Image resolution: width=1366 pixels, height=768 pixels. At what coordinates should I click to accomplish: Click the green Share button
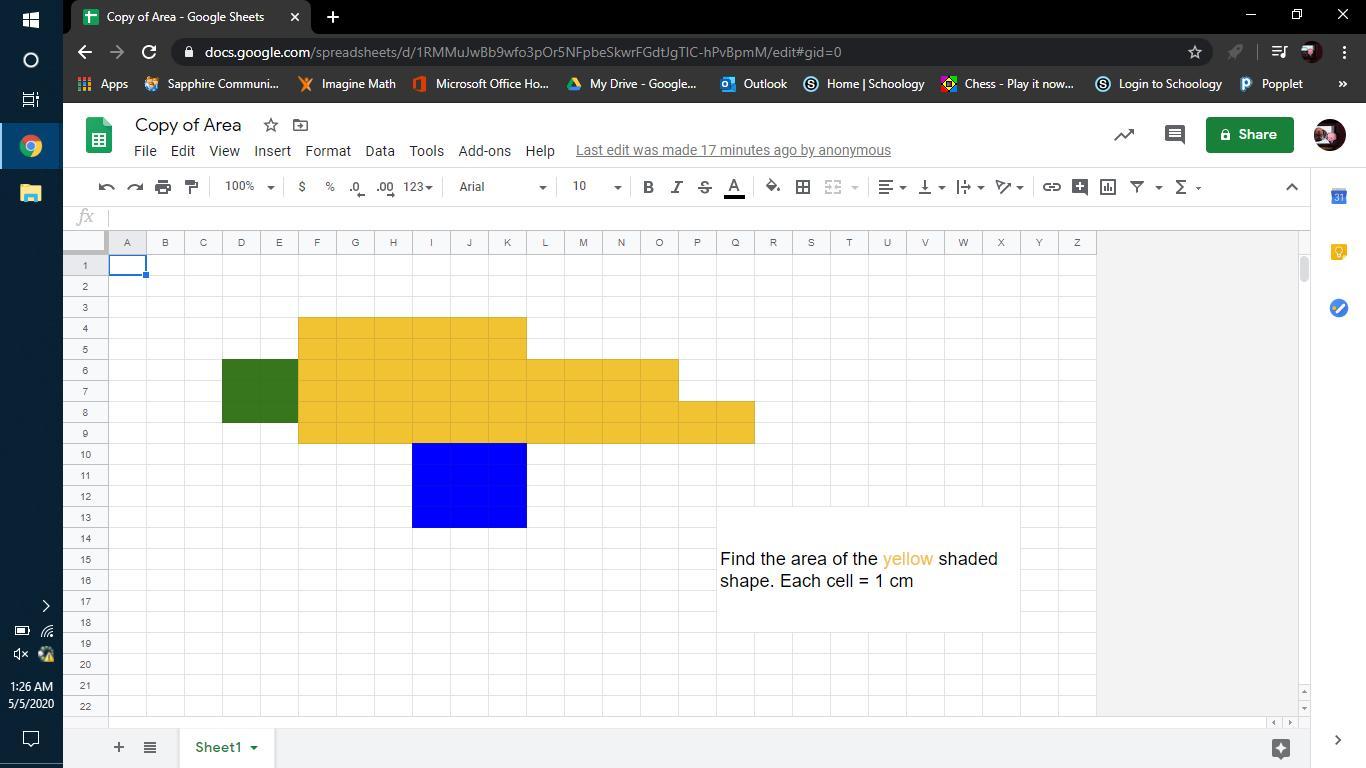pyautogui.click(x=1249, y=135)
